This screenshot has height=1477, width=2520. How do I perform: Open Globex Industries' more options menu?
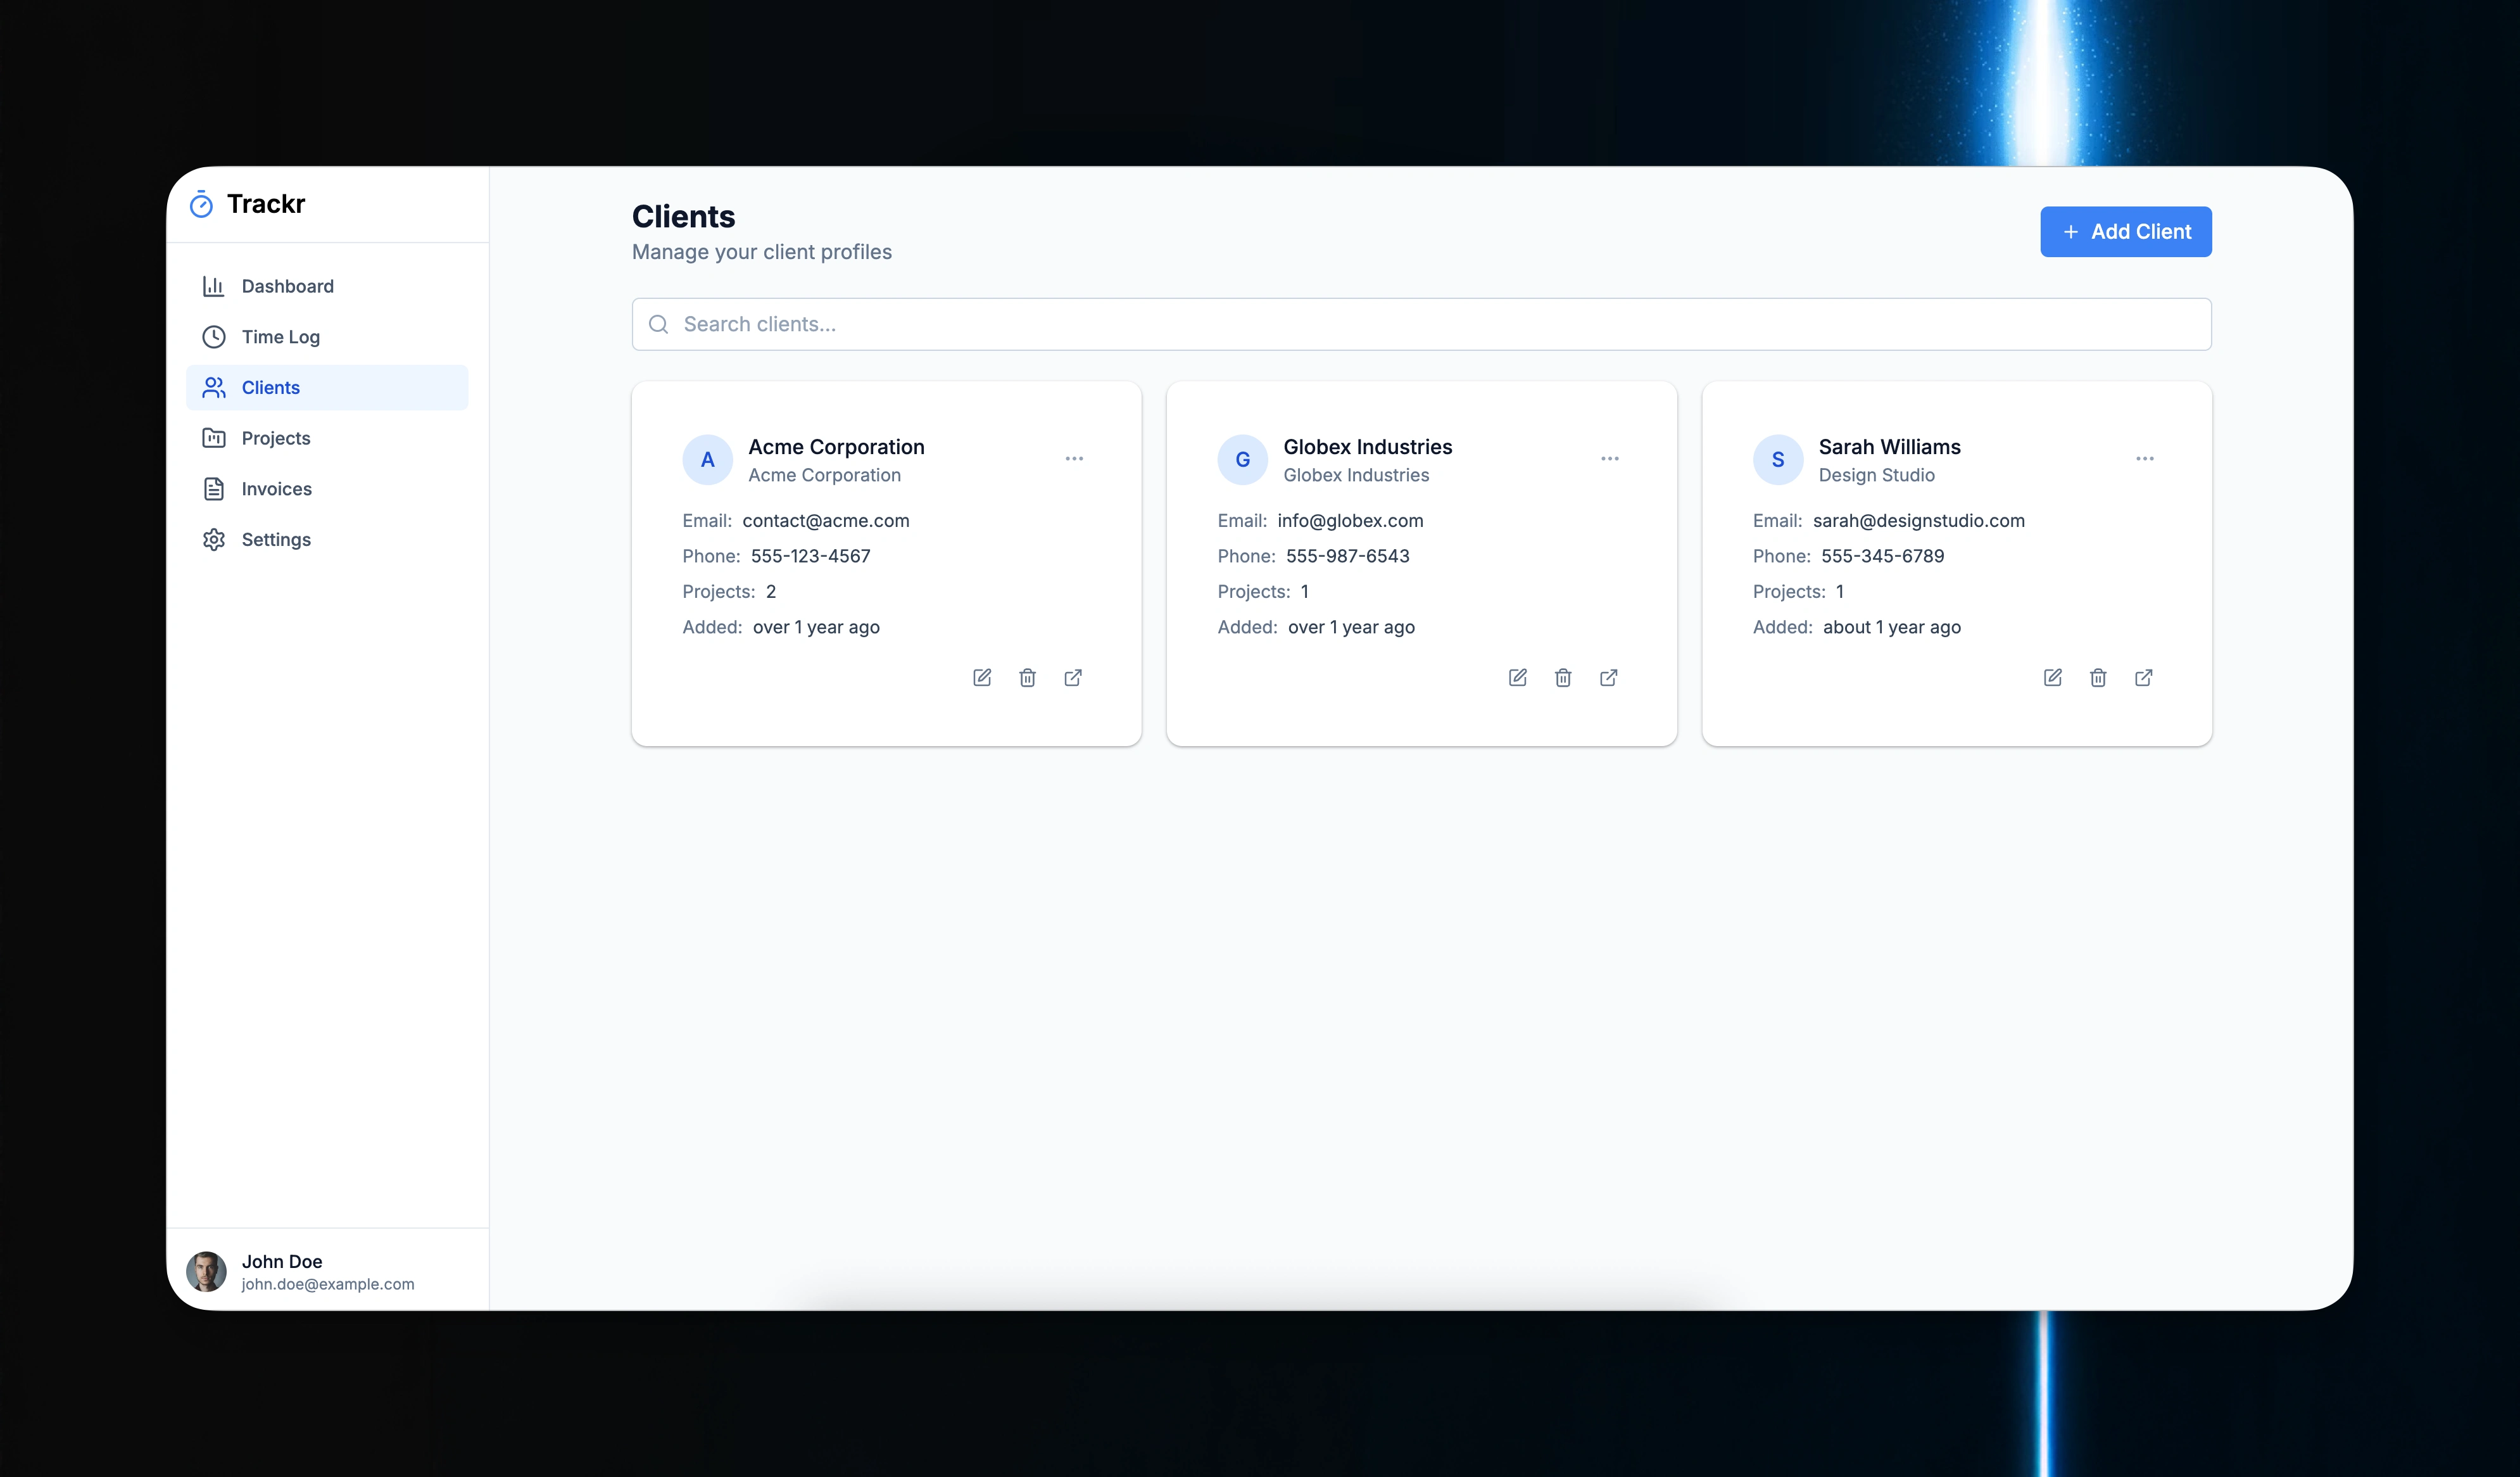(1609, 459)
